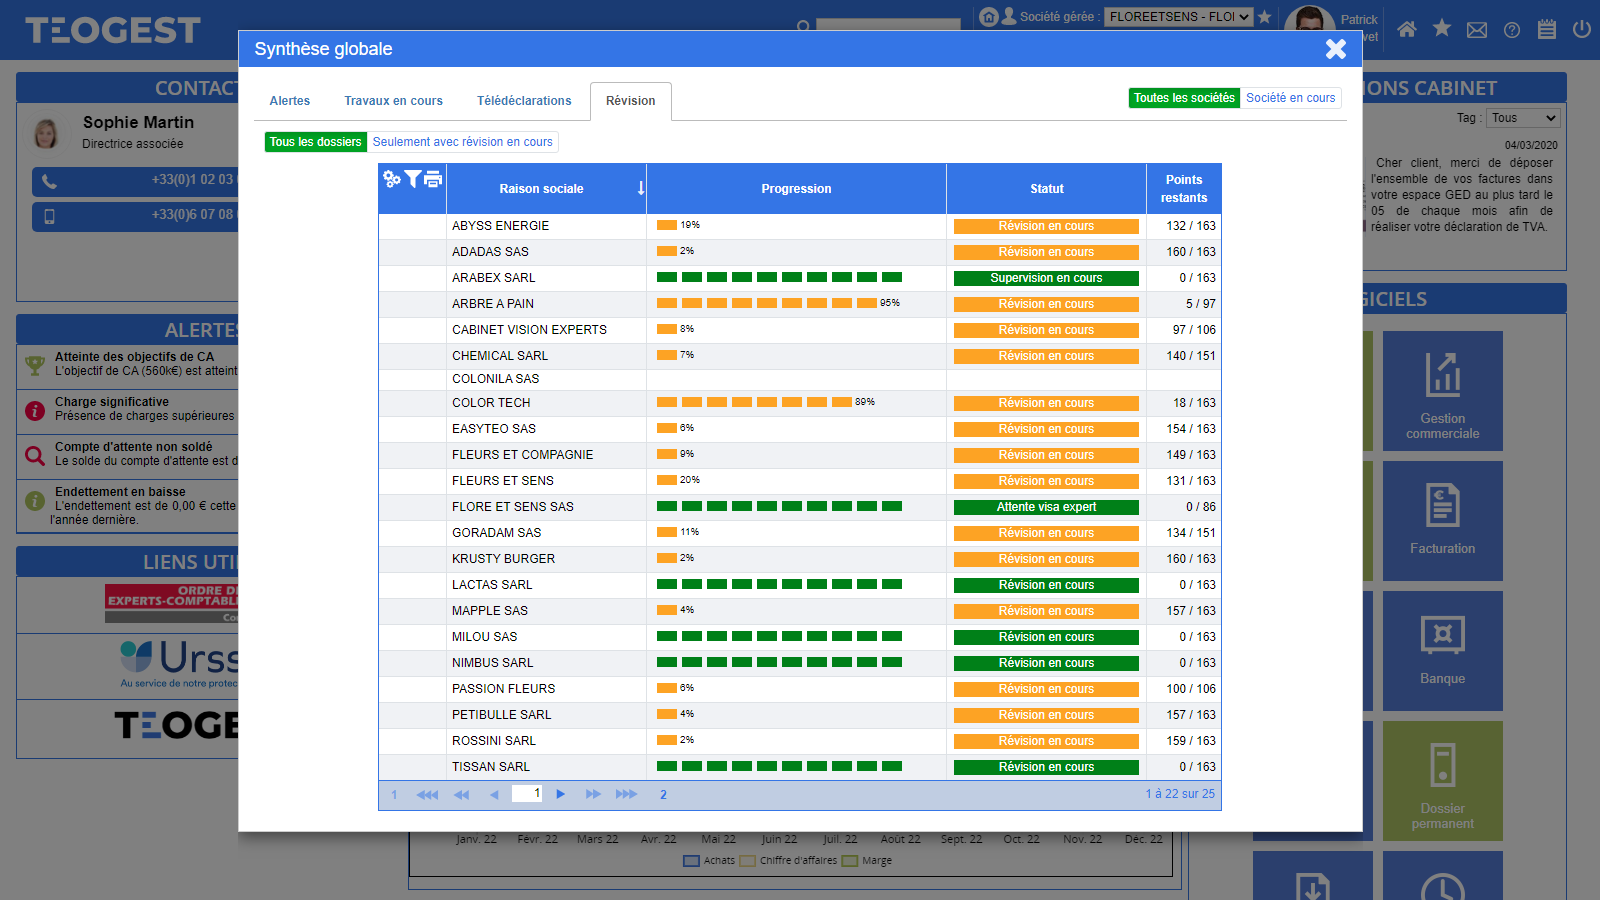Switch scope to 'Société en cours'
Viewport: 1600px width, 900px height.
[x=1290, y=98]
